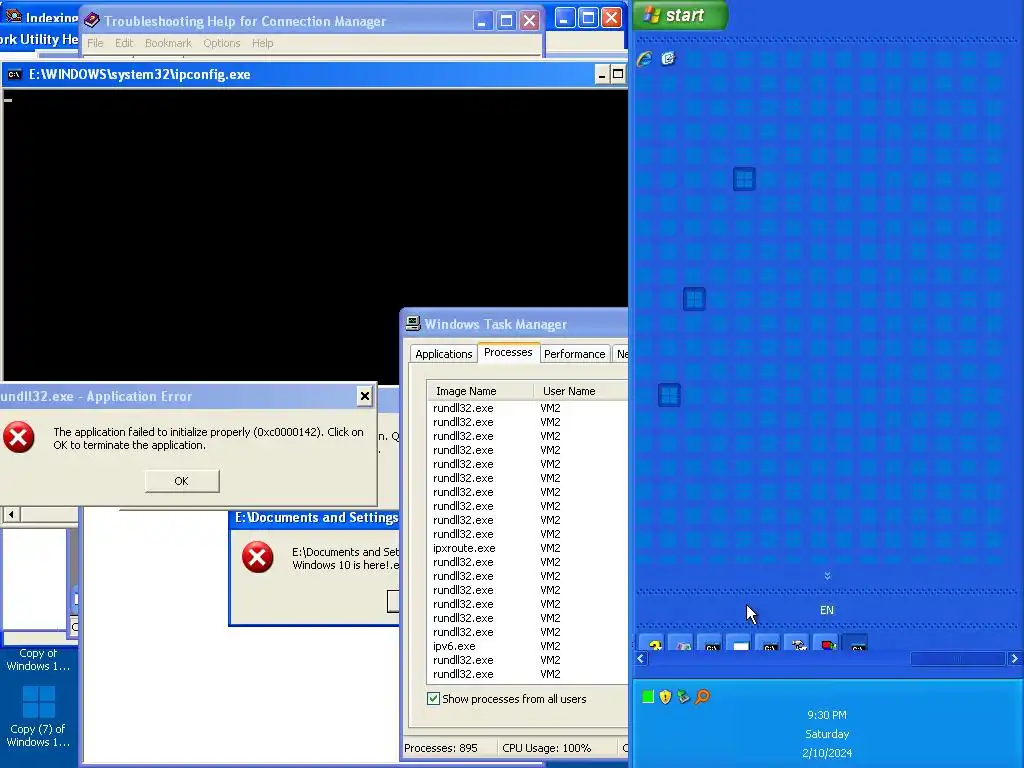This screenshot has width=1024, height=768.
Task: Click the taskbar scroll right arrow
Action: coord(1014,658)
